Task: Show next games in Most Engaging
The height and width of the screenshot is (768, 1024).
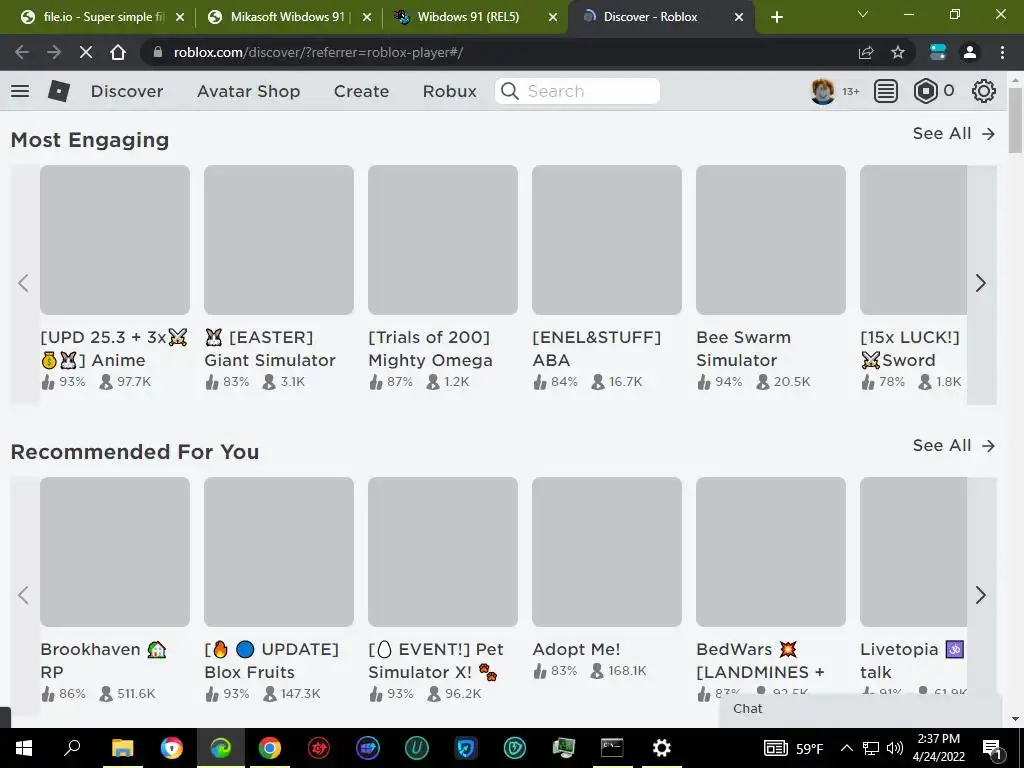Action: (x=981, y=283)
